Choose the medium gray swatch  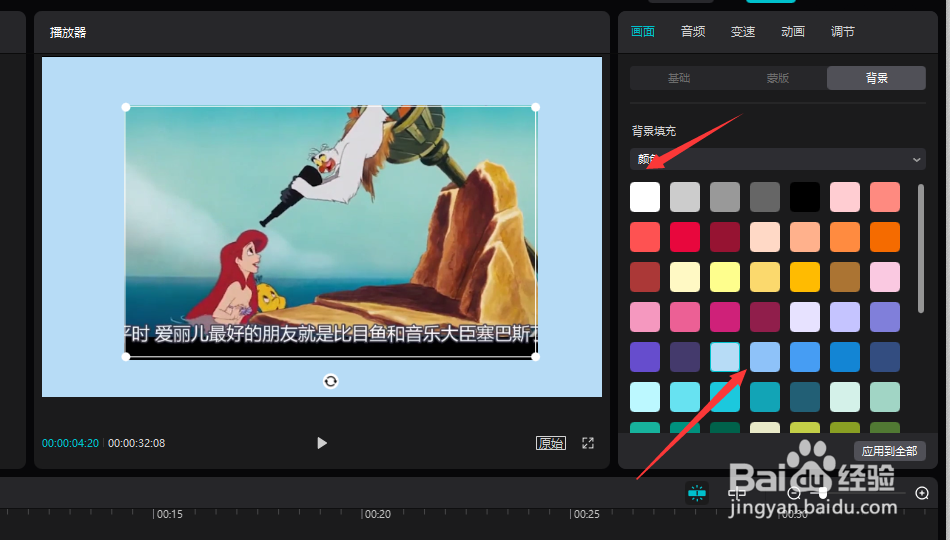[725, 197]
